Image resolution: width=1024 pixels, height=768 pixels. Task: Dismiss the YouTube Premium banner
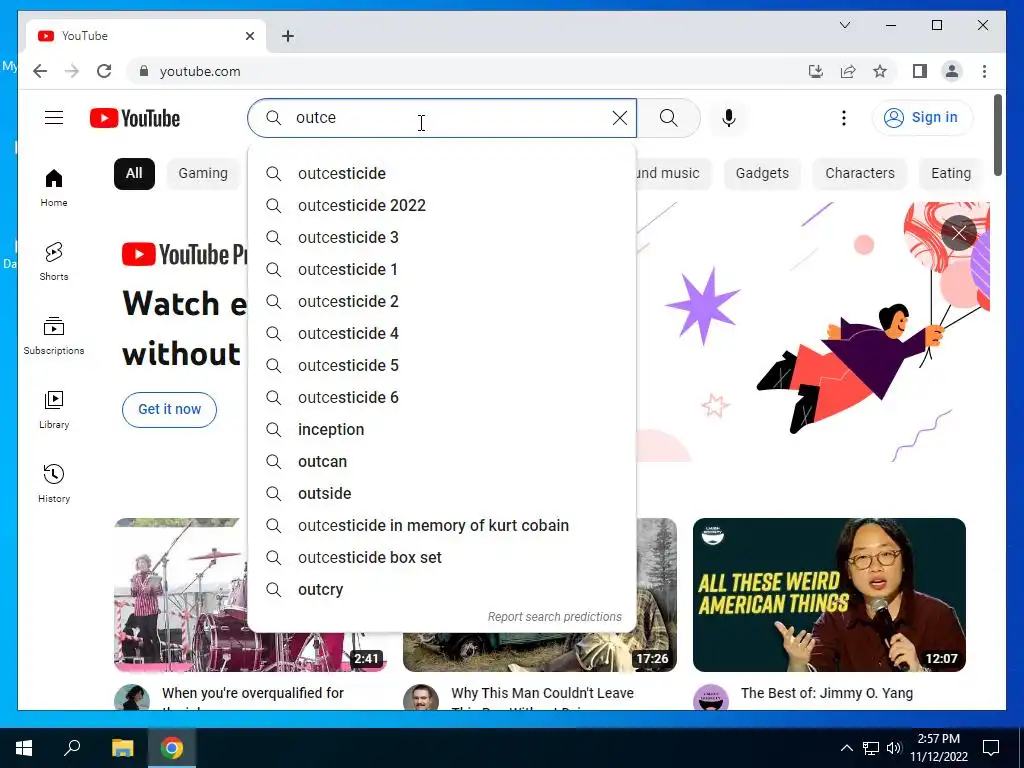click(958, 232)
